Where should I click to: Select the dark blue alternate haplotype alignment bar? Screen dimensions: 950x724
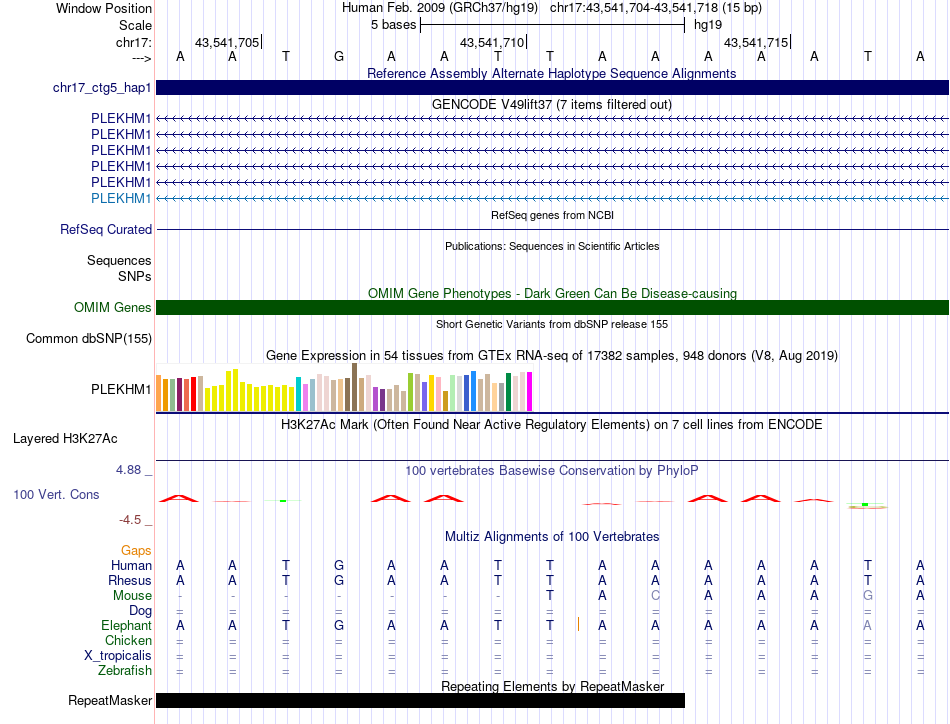pyautogui.click(x=552, y=88)
